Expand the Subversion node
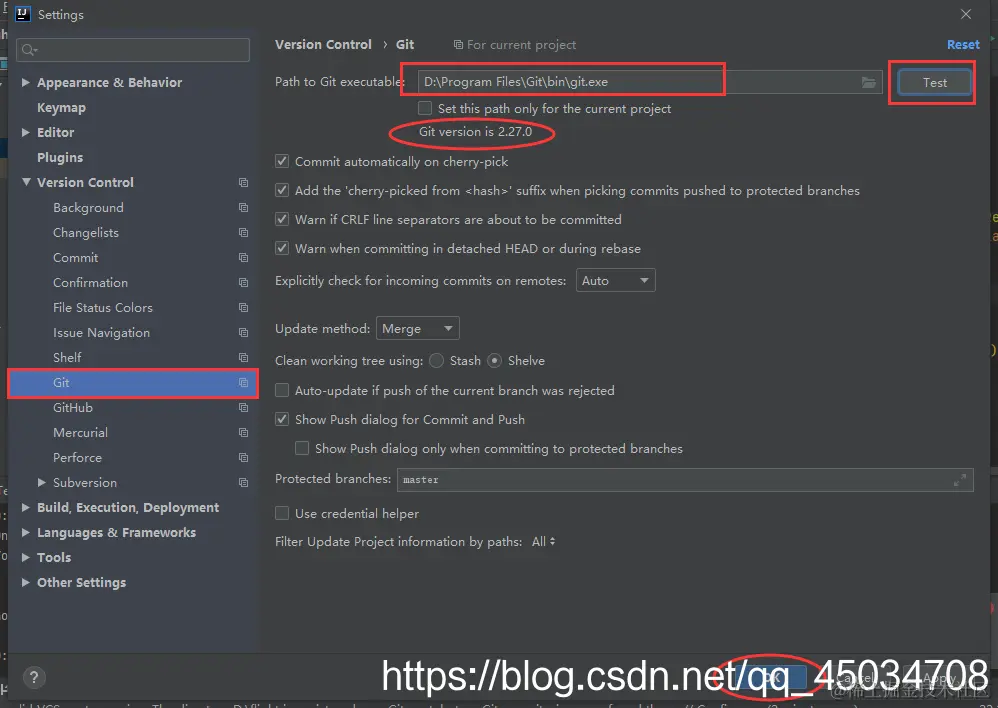The width and height of the screenshot is (998, 708). (x=42, y=483)
